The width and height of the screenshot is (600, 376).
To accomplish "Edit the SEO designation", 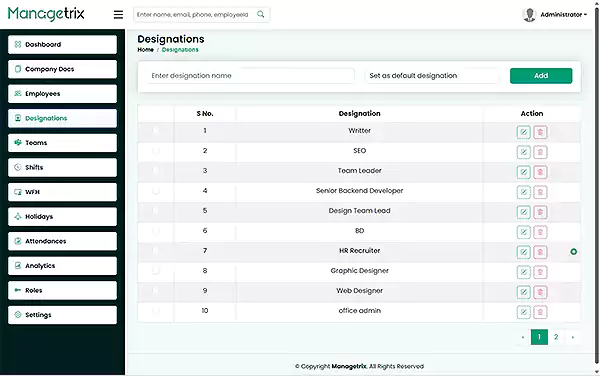I will (x=523, y=152).
